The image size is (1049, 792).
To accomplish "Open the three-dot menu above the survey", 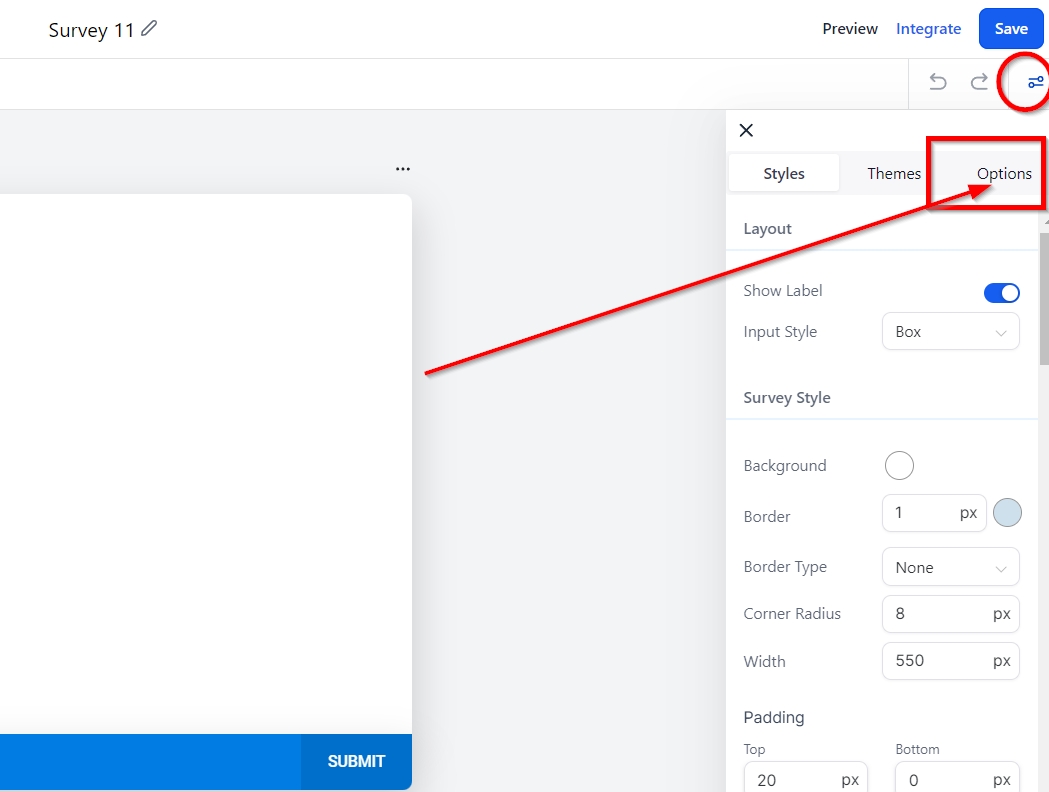I will [x=402, y=169].
